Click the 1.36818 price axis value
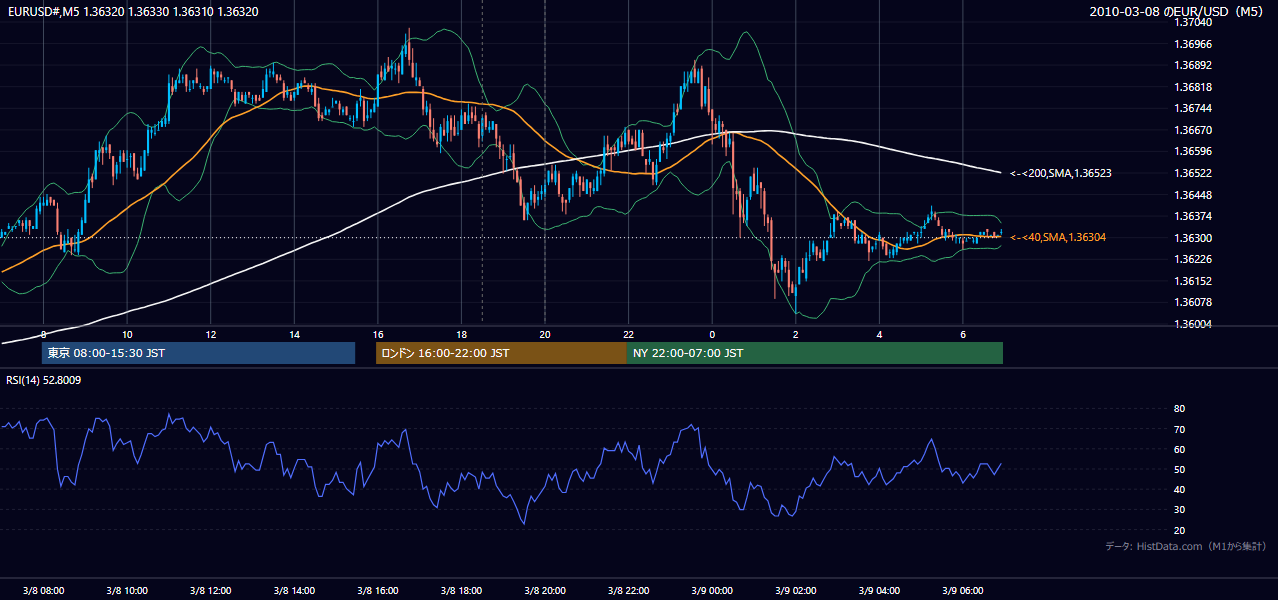Viewport: 1278px width, 600px height. (1192, 87)
